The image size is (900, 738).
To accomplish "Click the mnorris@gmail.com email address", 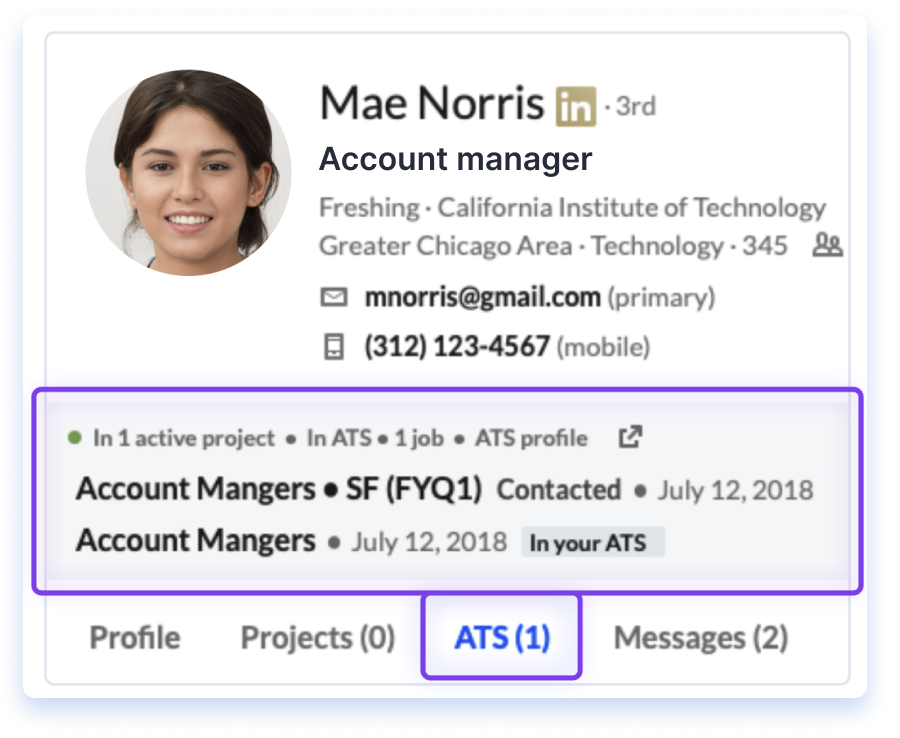I will click(x=483, y=297).
